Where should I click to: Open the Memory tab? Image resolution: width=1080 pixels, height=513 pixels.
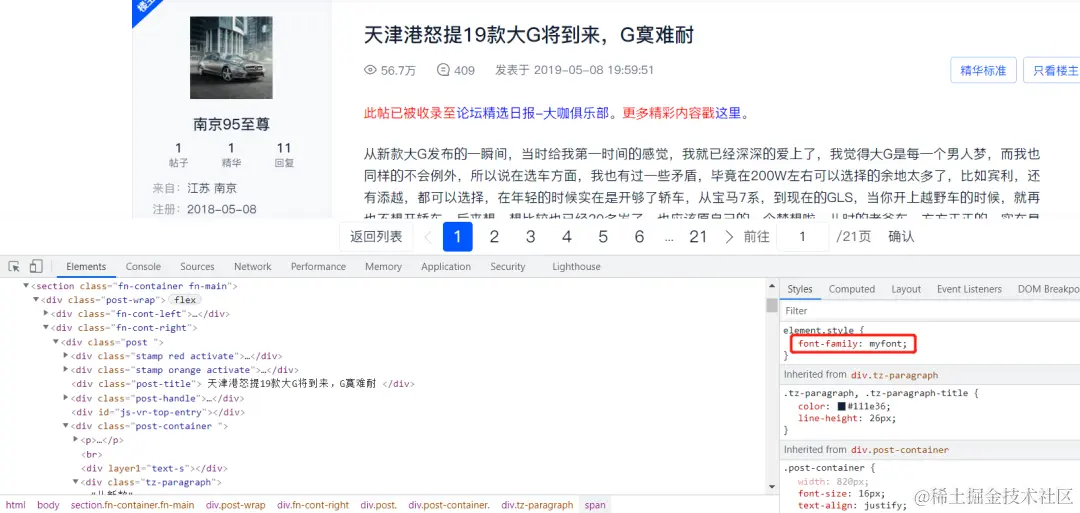click(x=384, y=266)
